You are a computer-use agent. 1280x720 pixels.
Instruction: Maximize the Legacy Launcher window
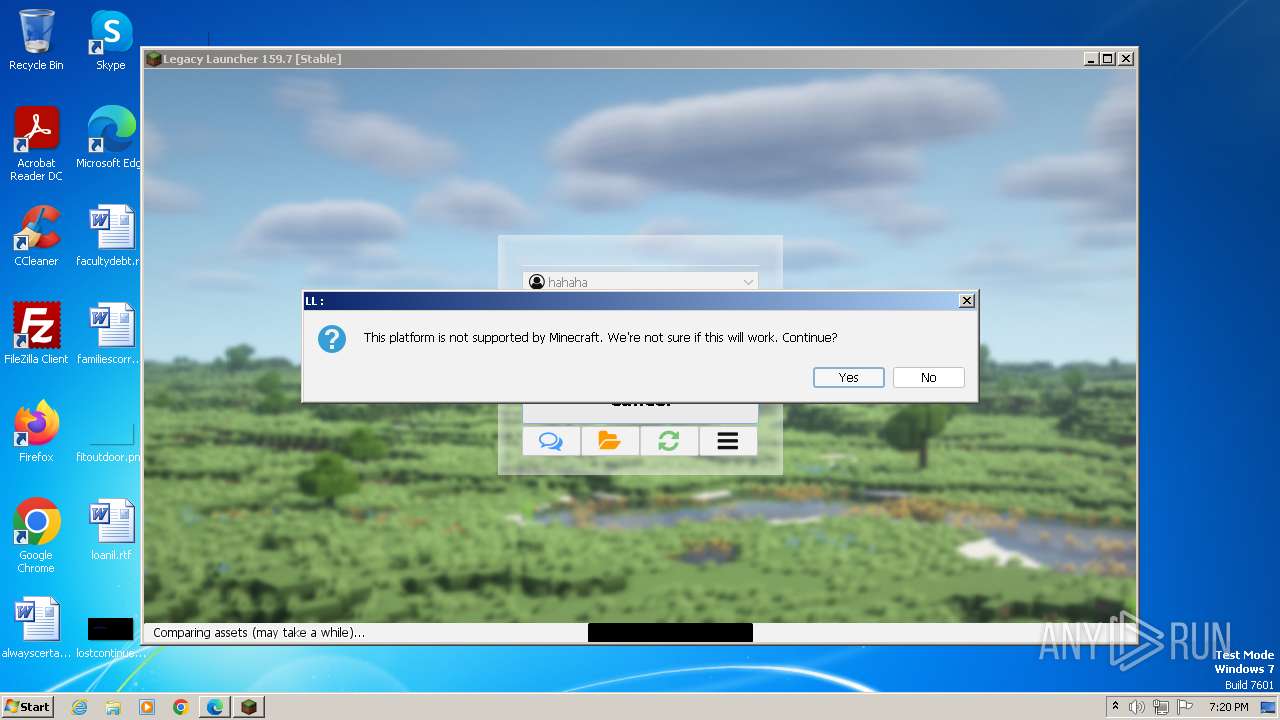pyautogui.click(x=1107, y=59)
